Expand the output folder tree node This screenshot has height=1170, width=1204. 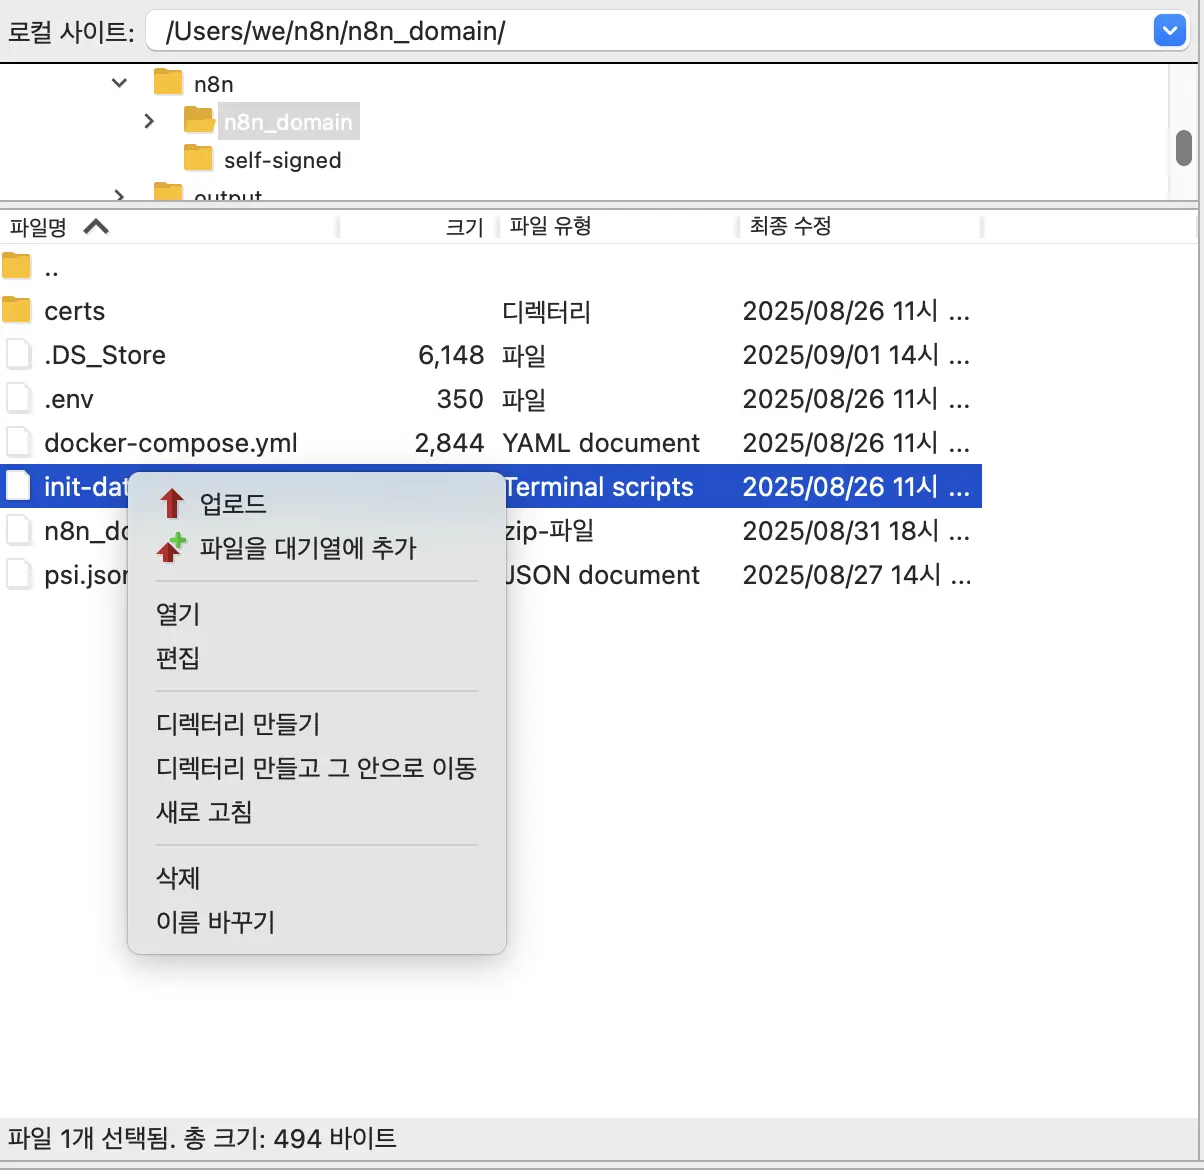pos(119,194)
